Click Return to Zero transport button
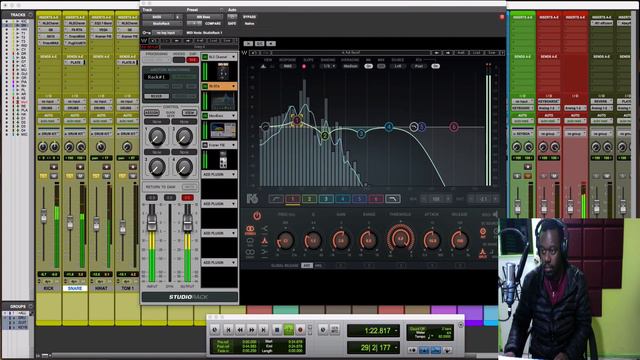The image size is (640, 360). [x=228, y=329]
